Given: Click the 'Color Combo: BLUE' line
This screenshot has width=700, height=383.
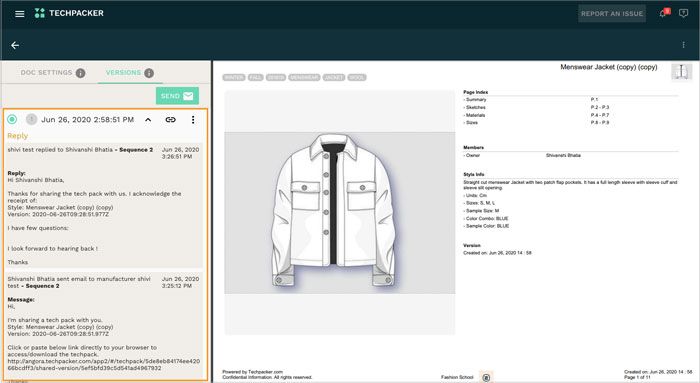Looking at the screenshot, I should tap(486, 218).
